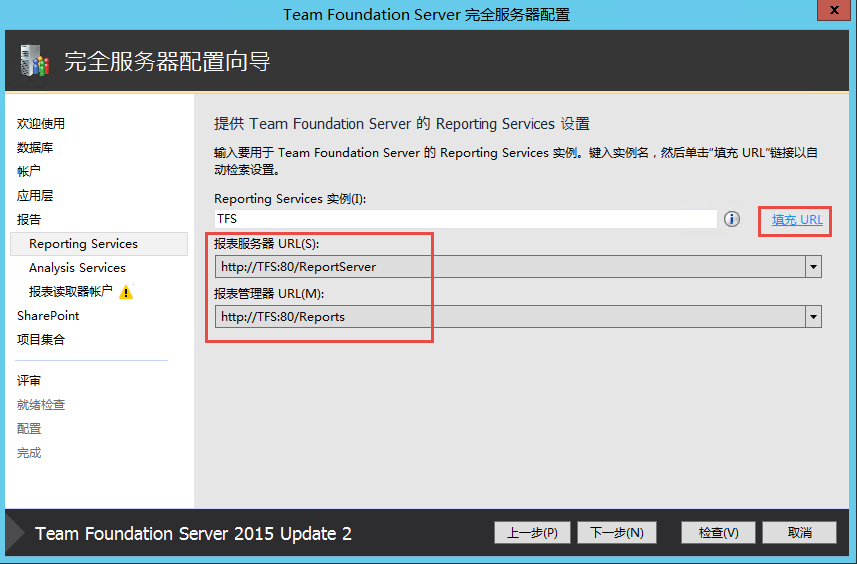
Task: Click the 上一步(P) button
Action: pyautogui.click(x=532, y=533)
